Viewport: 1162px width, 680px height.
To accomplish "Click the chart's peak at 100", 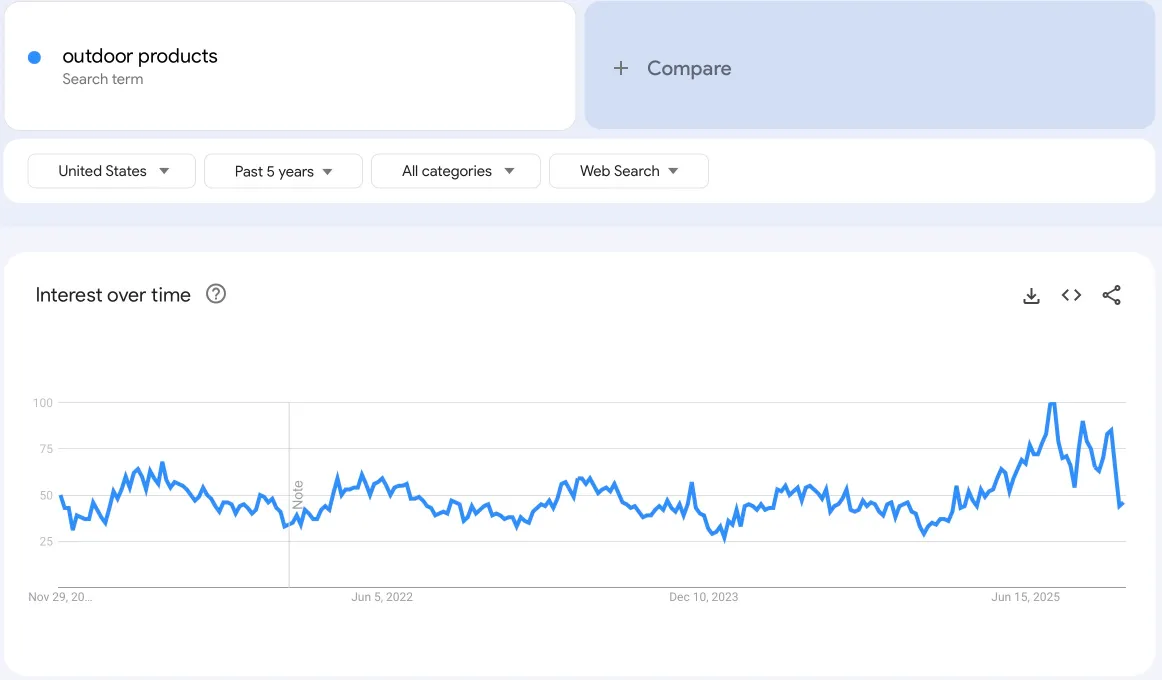I will pos(1051,403).
